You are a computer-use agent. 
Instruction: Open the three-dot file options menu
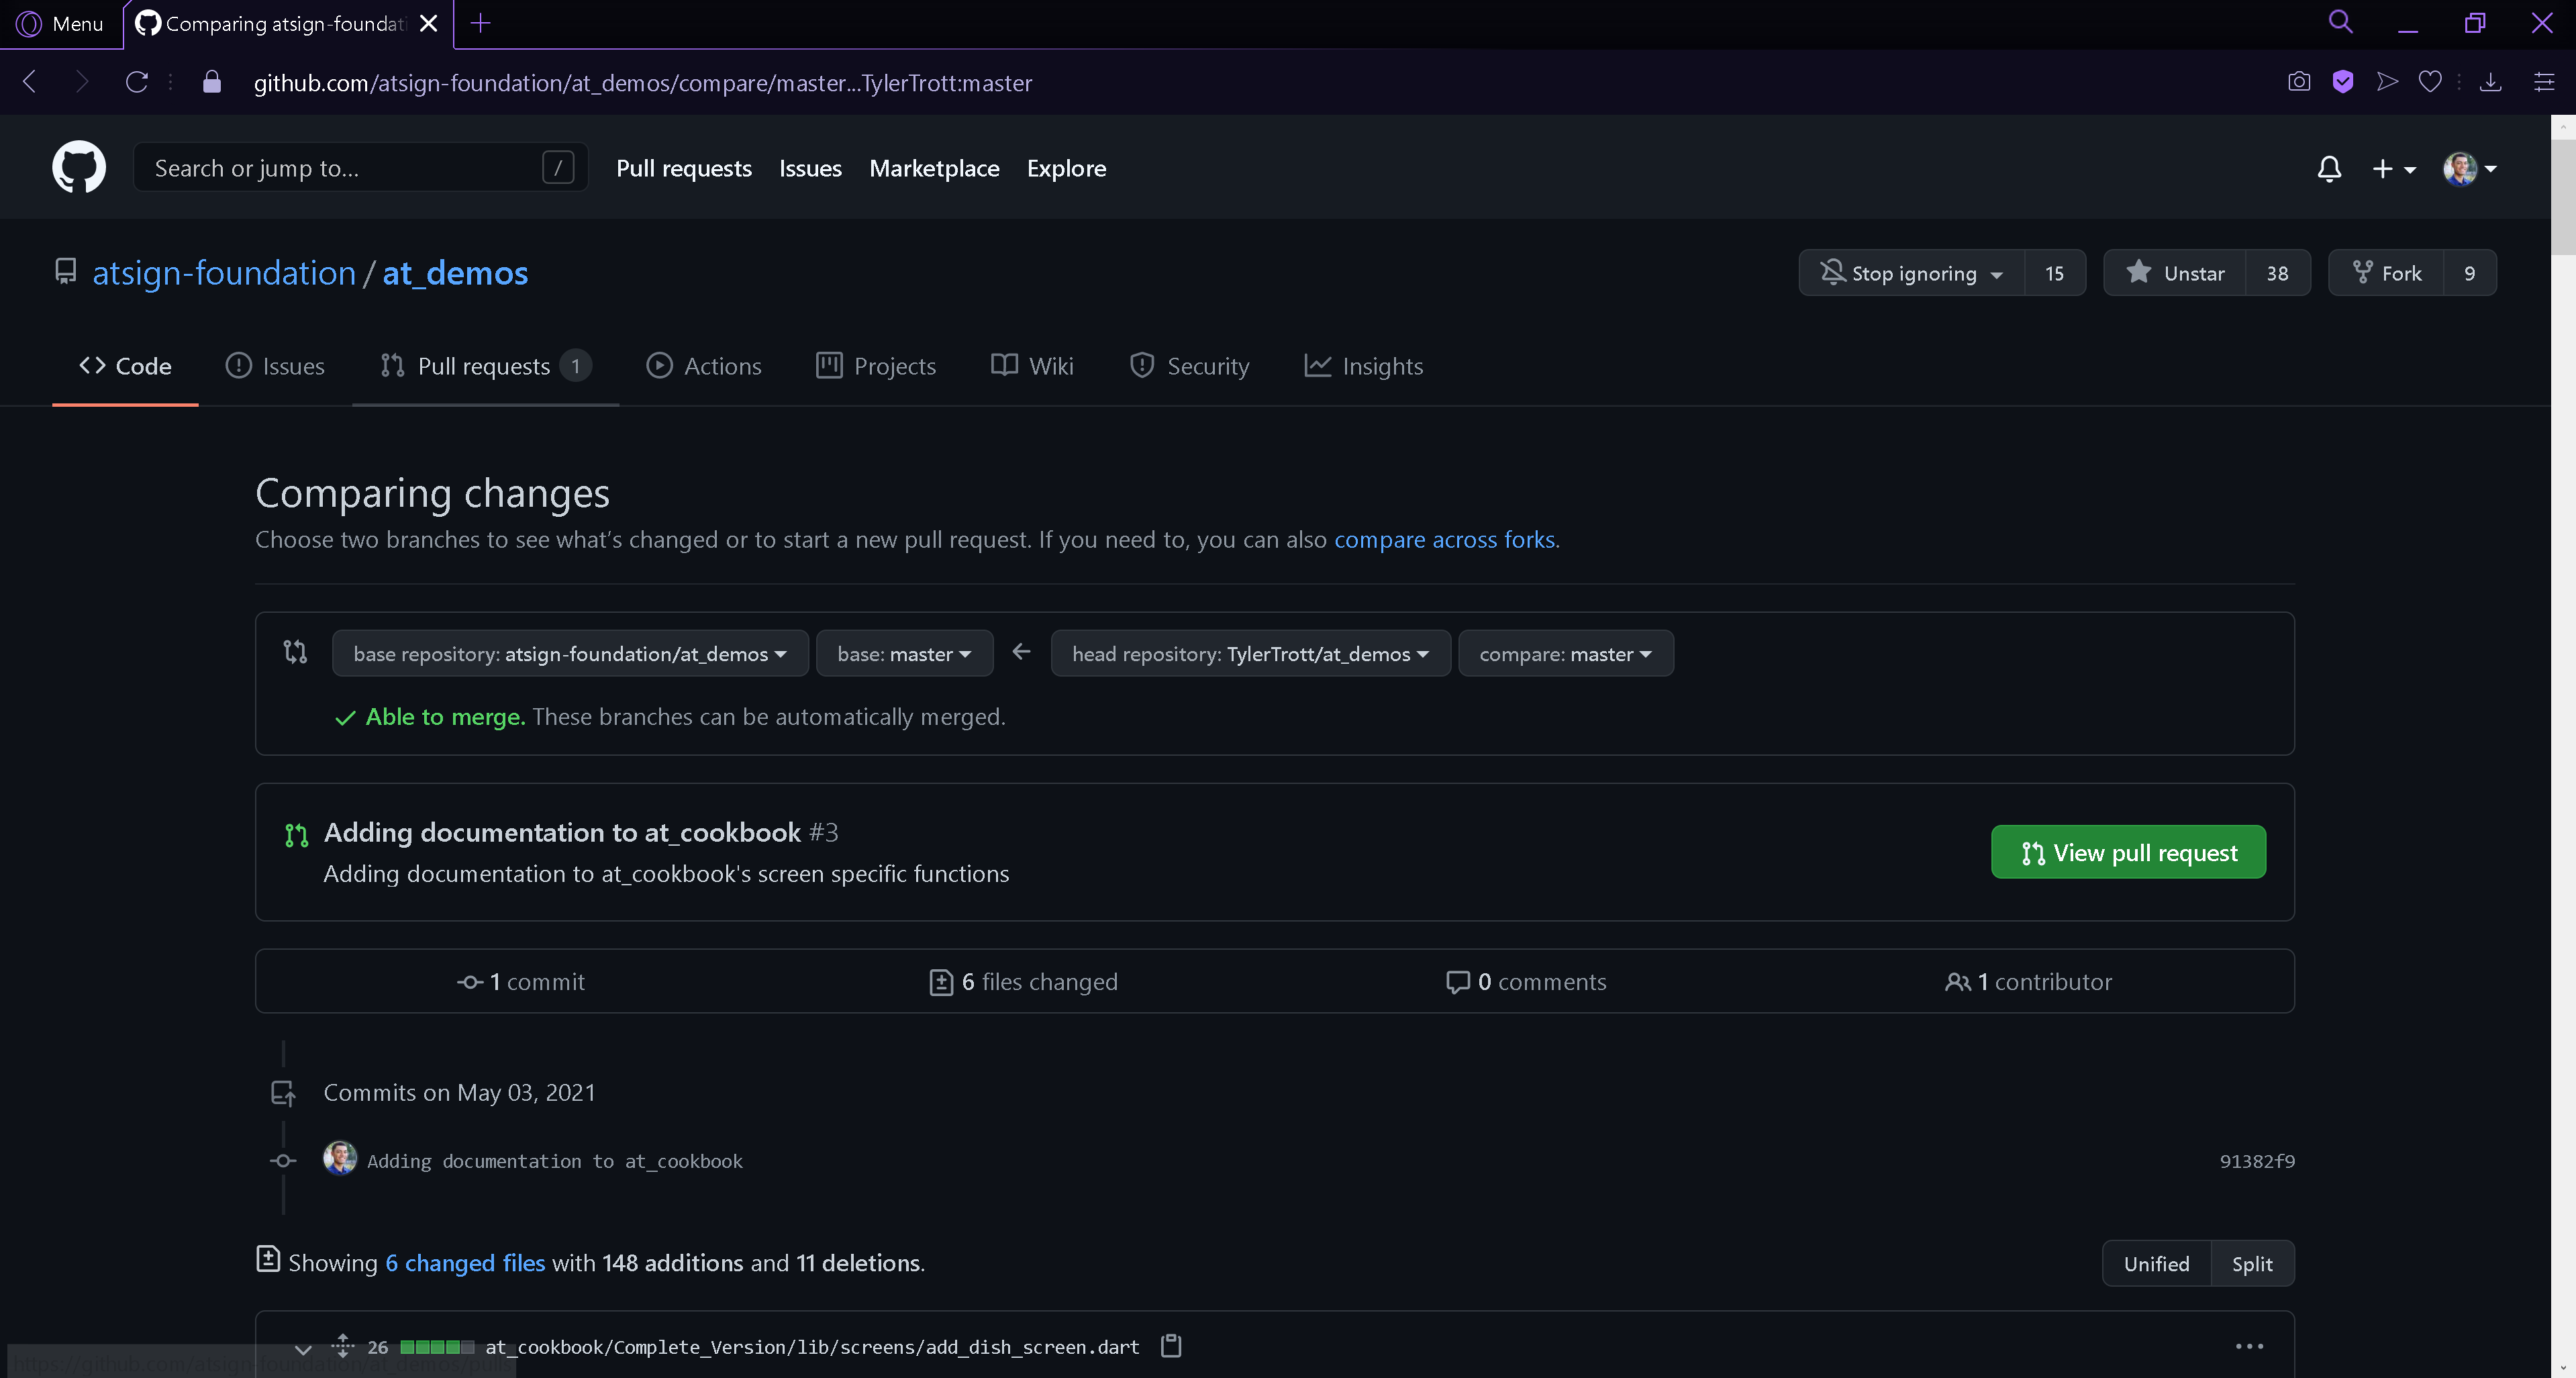[x=2249, y=1346]
